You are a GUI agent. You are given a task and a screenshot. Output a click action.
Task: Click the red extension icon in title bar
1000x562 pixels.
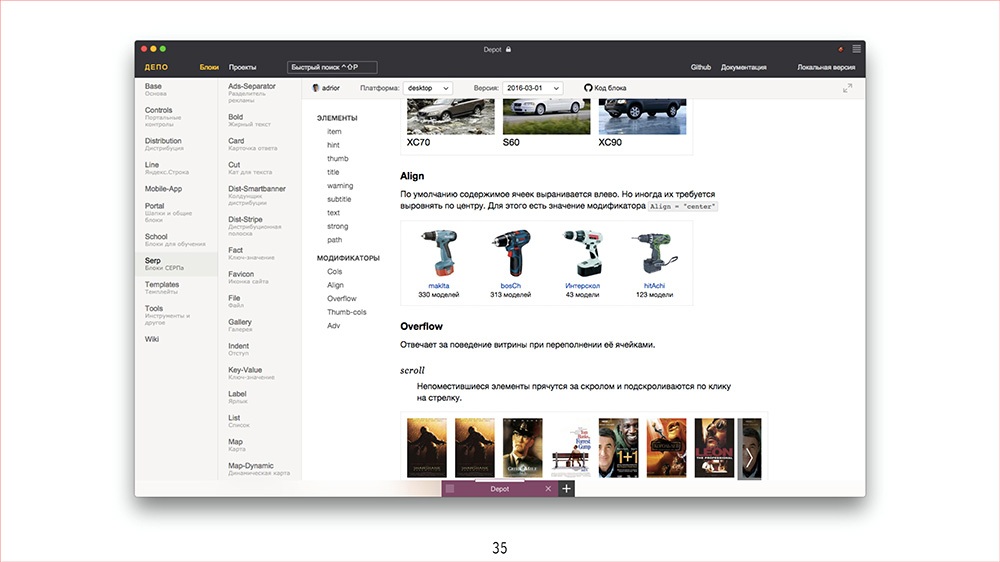841,49
